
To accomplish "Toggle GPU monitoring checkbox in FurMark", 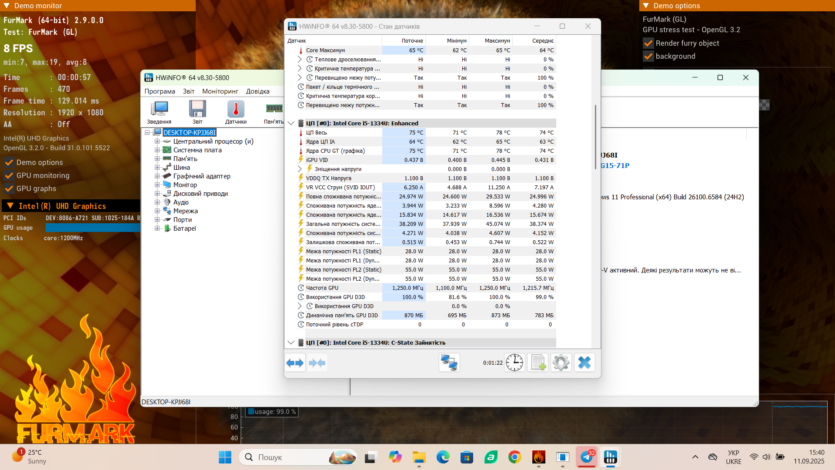I will [9, 175].
